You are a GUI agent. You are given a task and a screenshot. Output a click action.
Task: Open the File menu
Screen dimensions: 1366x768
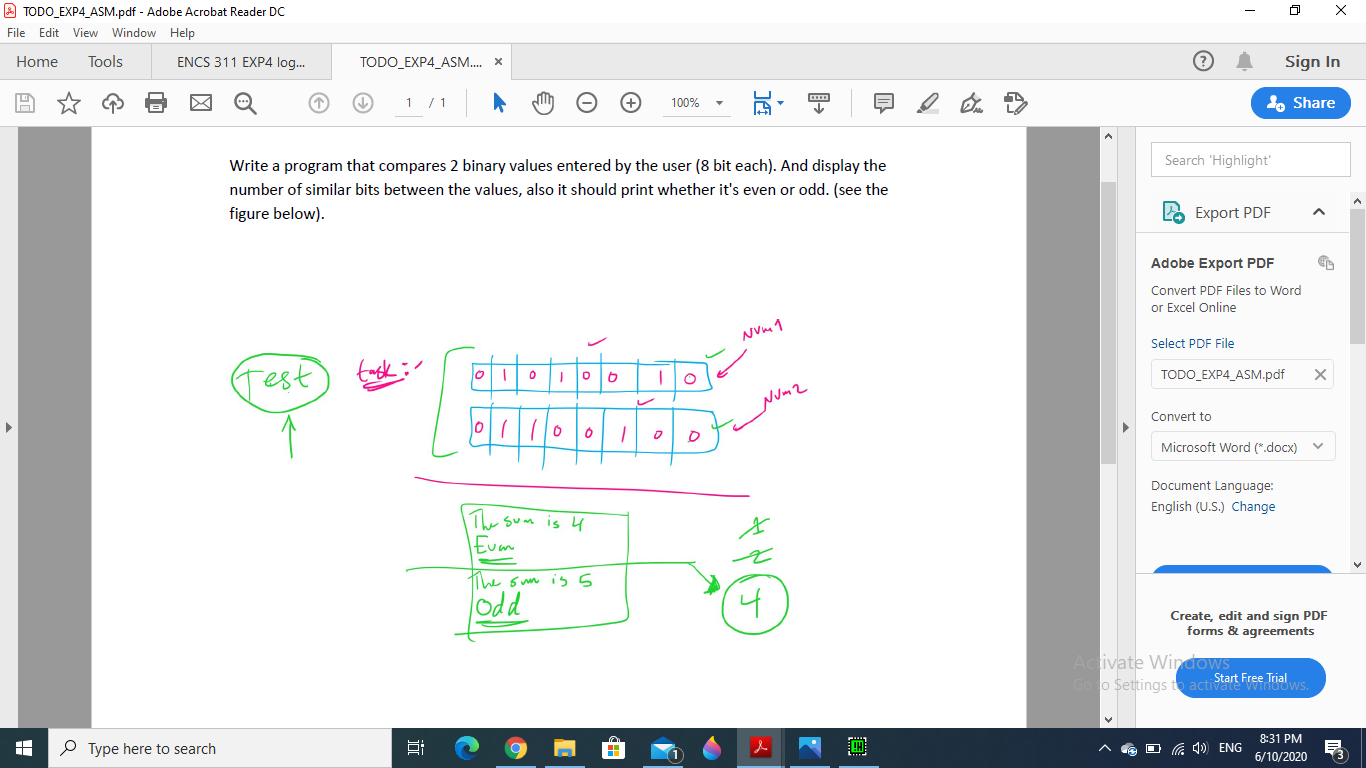click(x=16, y=33)
